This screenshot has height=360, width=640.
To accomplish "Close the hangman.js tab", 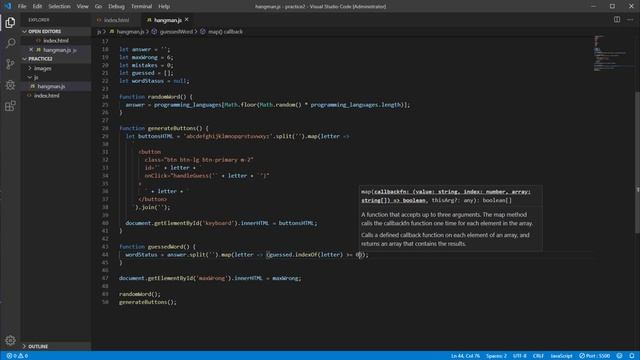I will [187, 20].
